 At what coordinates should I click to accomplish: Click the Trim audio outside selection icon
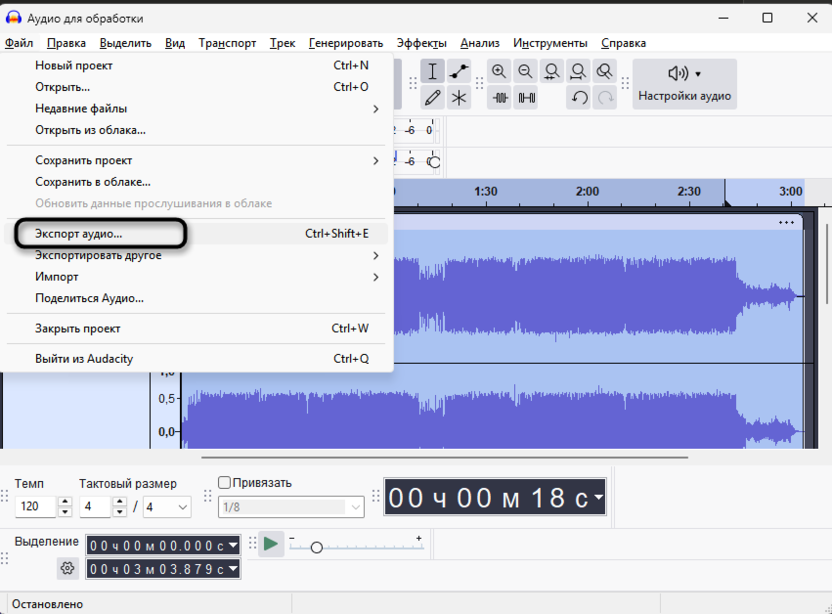coord(499,98)
